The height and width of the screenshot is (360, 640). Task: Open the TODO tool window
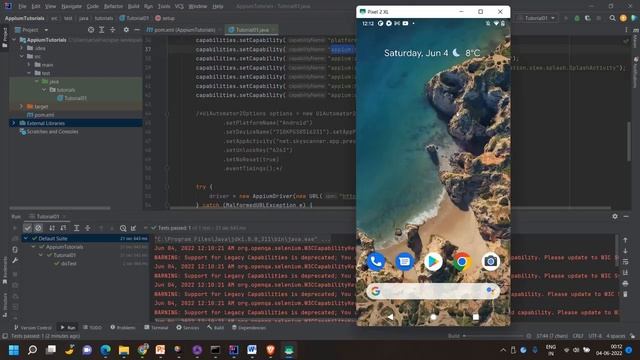pos(92,327)
